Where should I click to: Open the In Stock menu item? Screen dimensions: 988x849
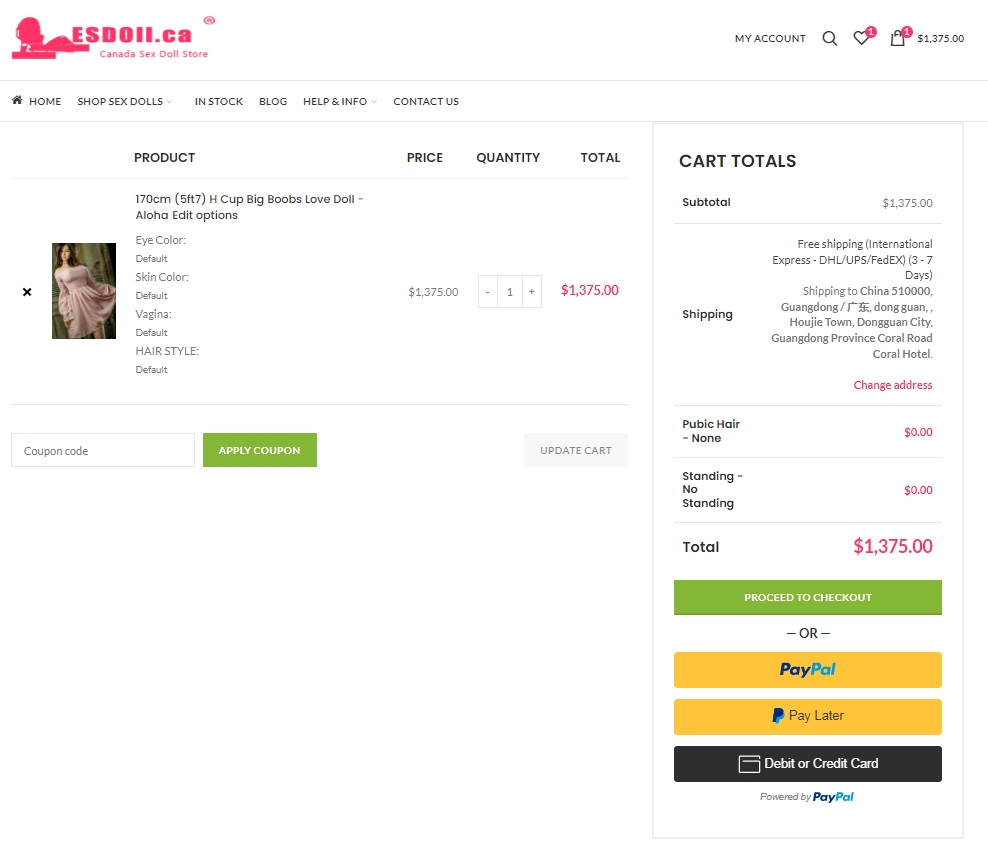point(219,101)
